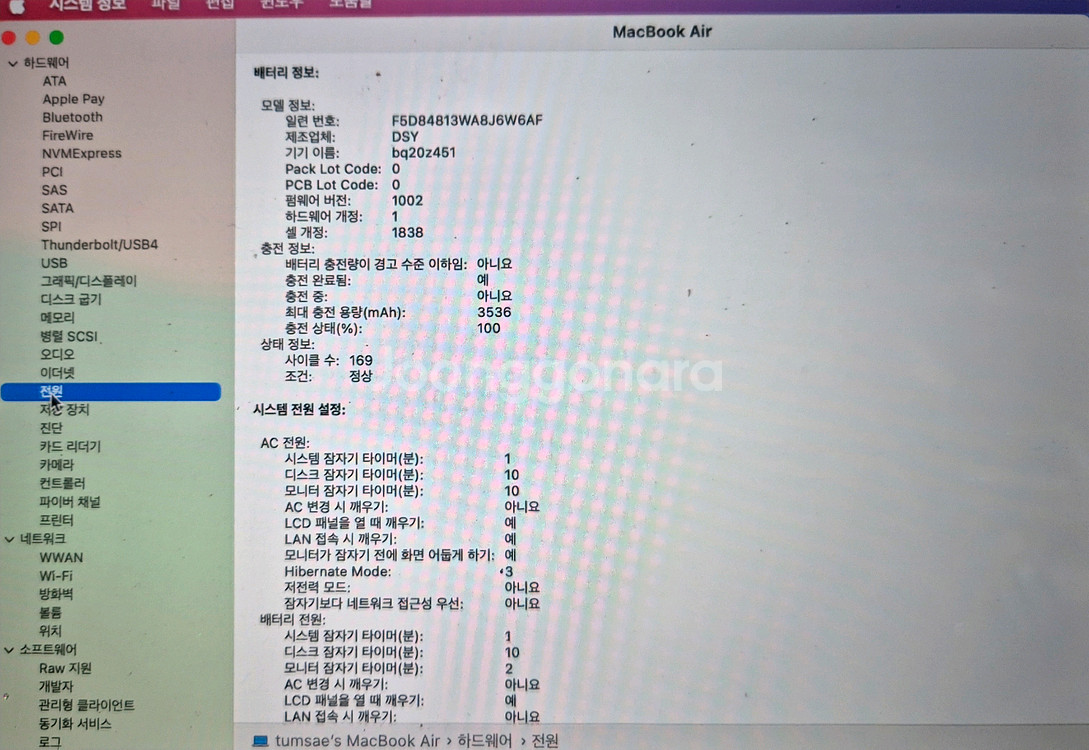Screen dimensions: 1089x750
Task: Open 프린터 in the sidebar
Action: (56, 520)
